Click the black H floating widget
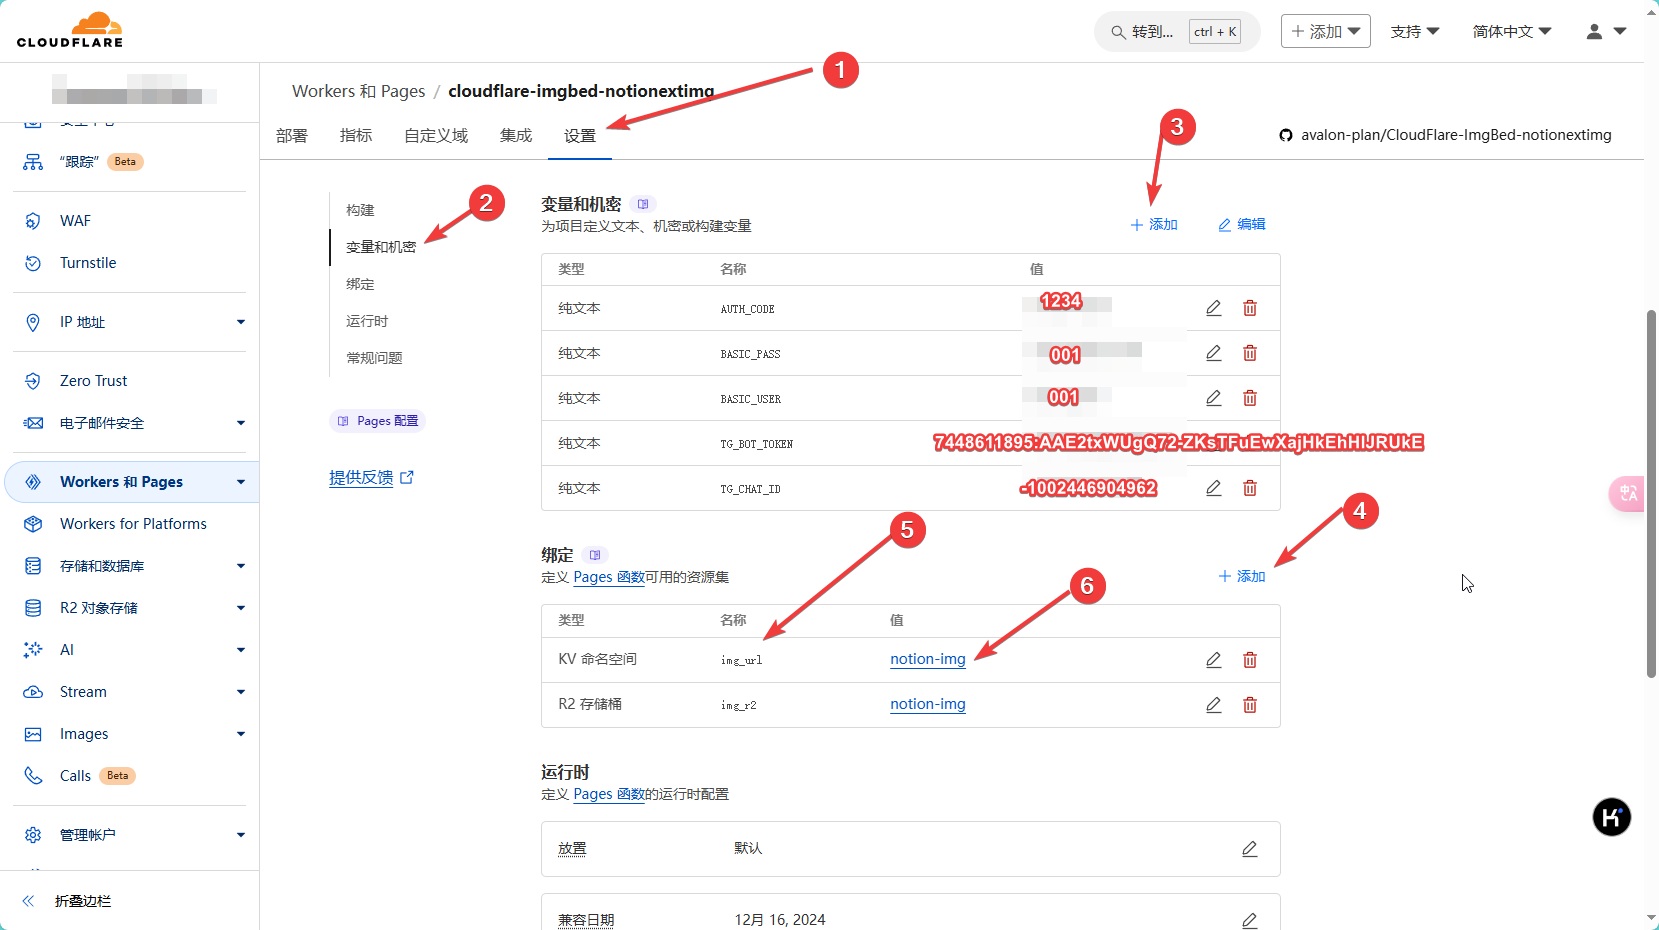 (x=1611, y=817)
